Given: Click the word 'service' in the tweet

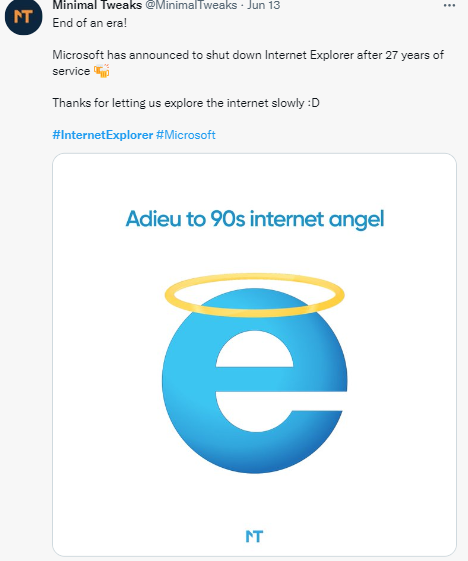Looking at the screenshot, I should click(x=71, y=71).
